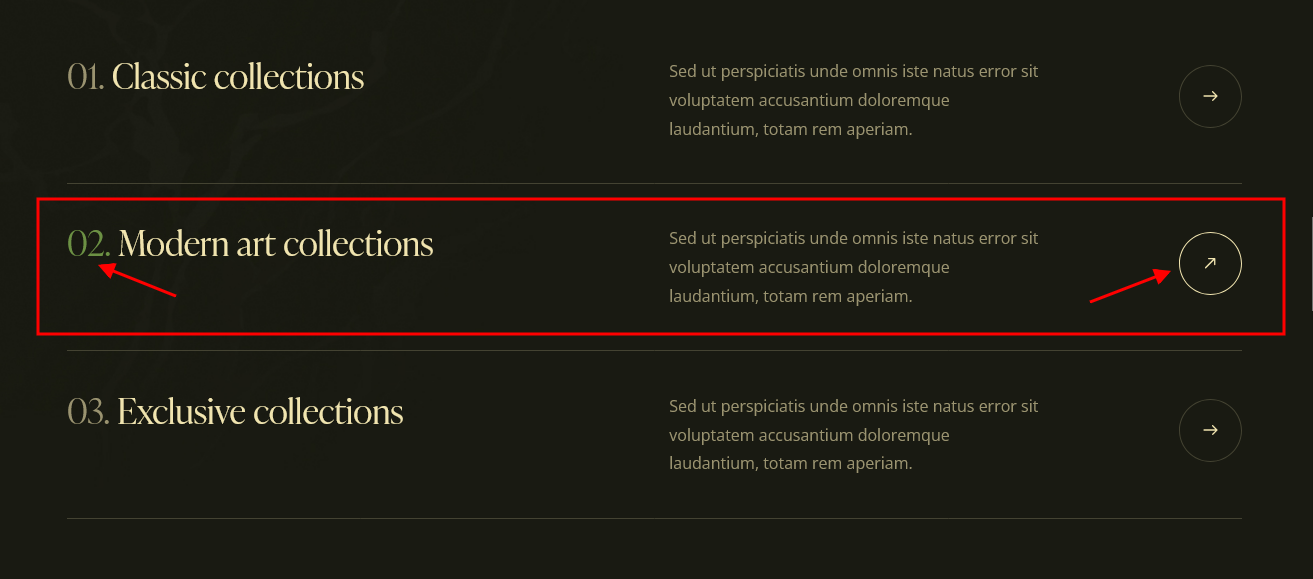The width and height of the screenshot is (1313, 579).
Task: Click the red annotation arrow pointing at 02.
Action: 137,280
